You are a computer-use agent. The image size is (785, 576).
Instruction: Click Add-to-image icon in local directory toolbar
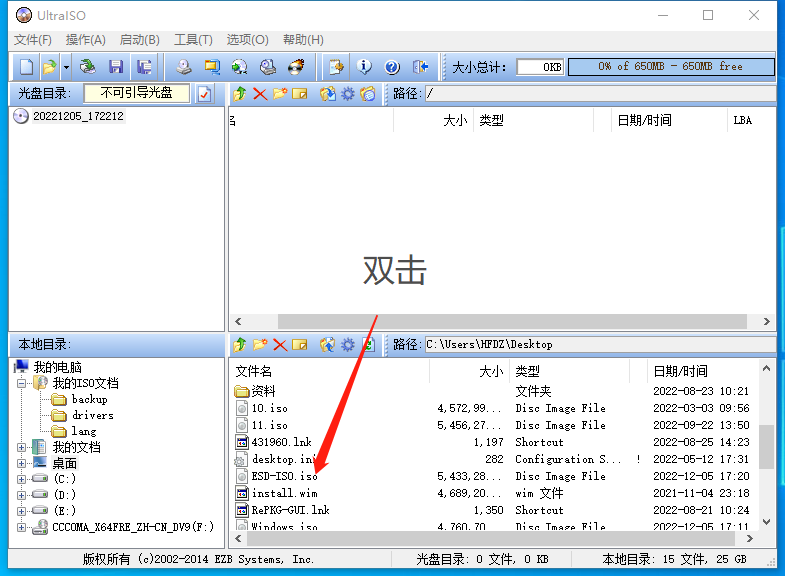point(327,344)
